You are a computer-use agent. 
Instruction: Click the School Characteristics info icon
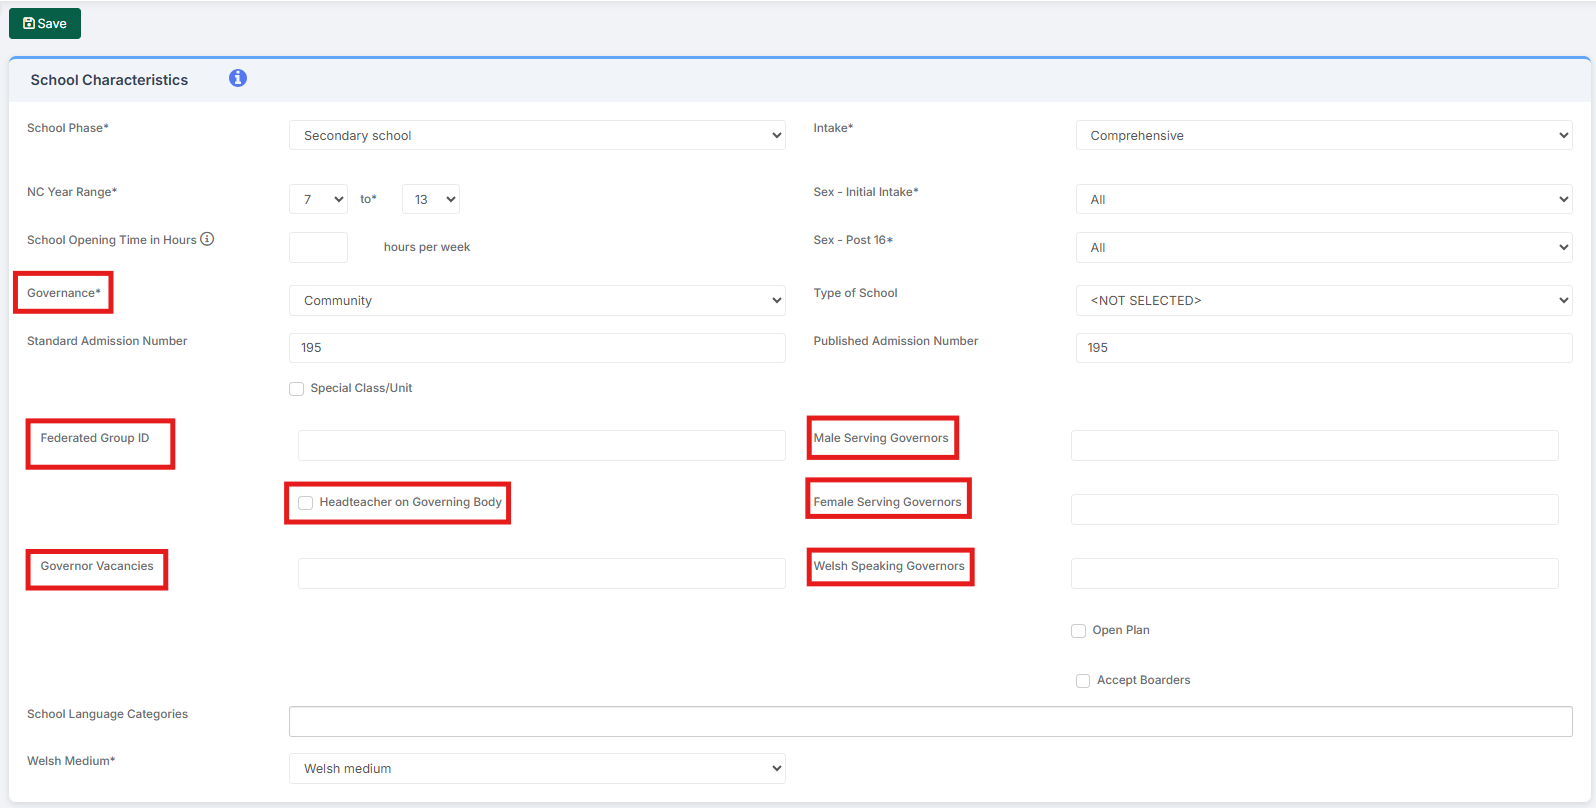point(238,78)
